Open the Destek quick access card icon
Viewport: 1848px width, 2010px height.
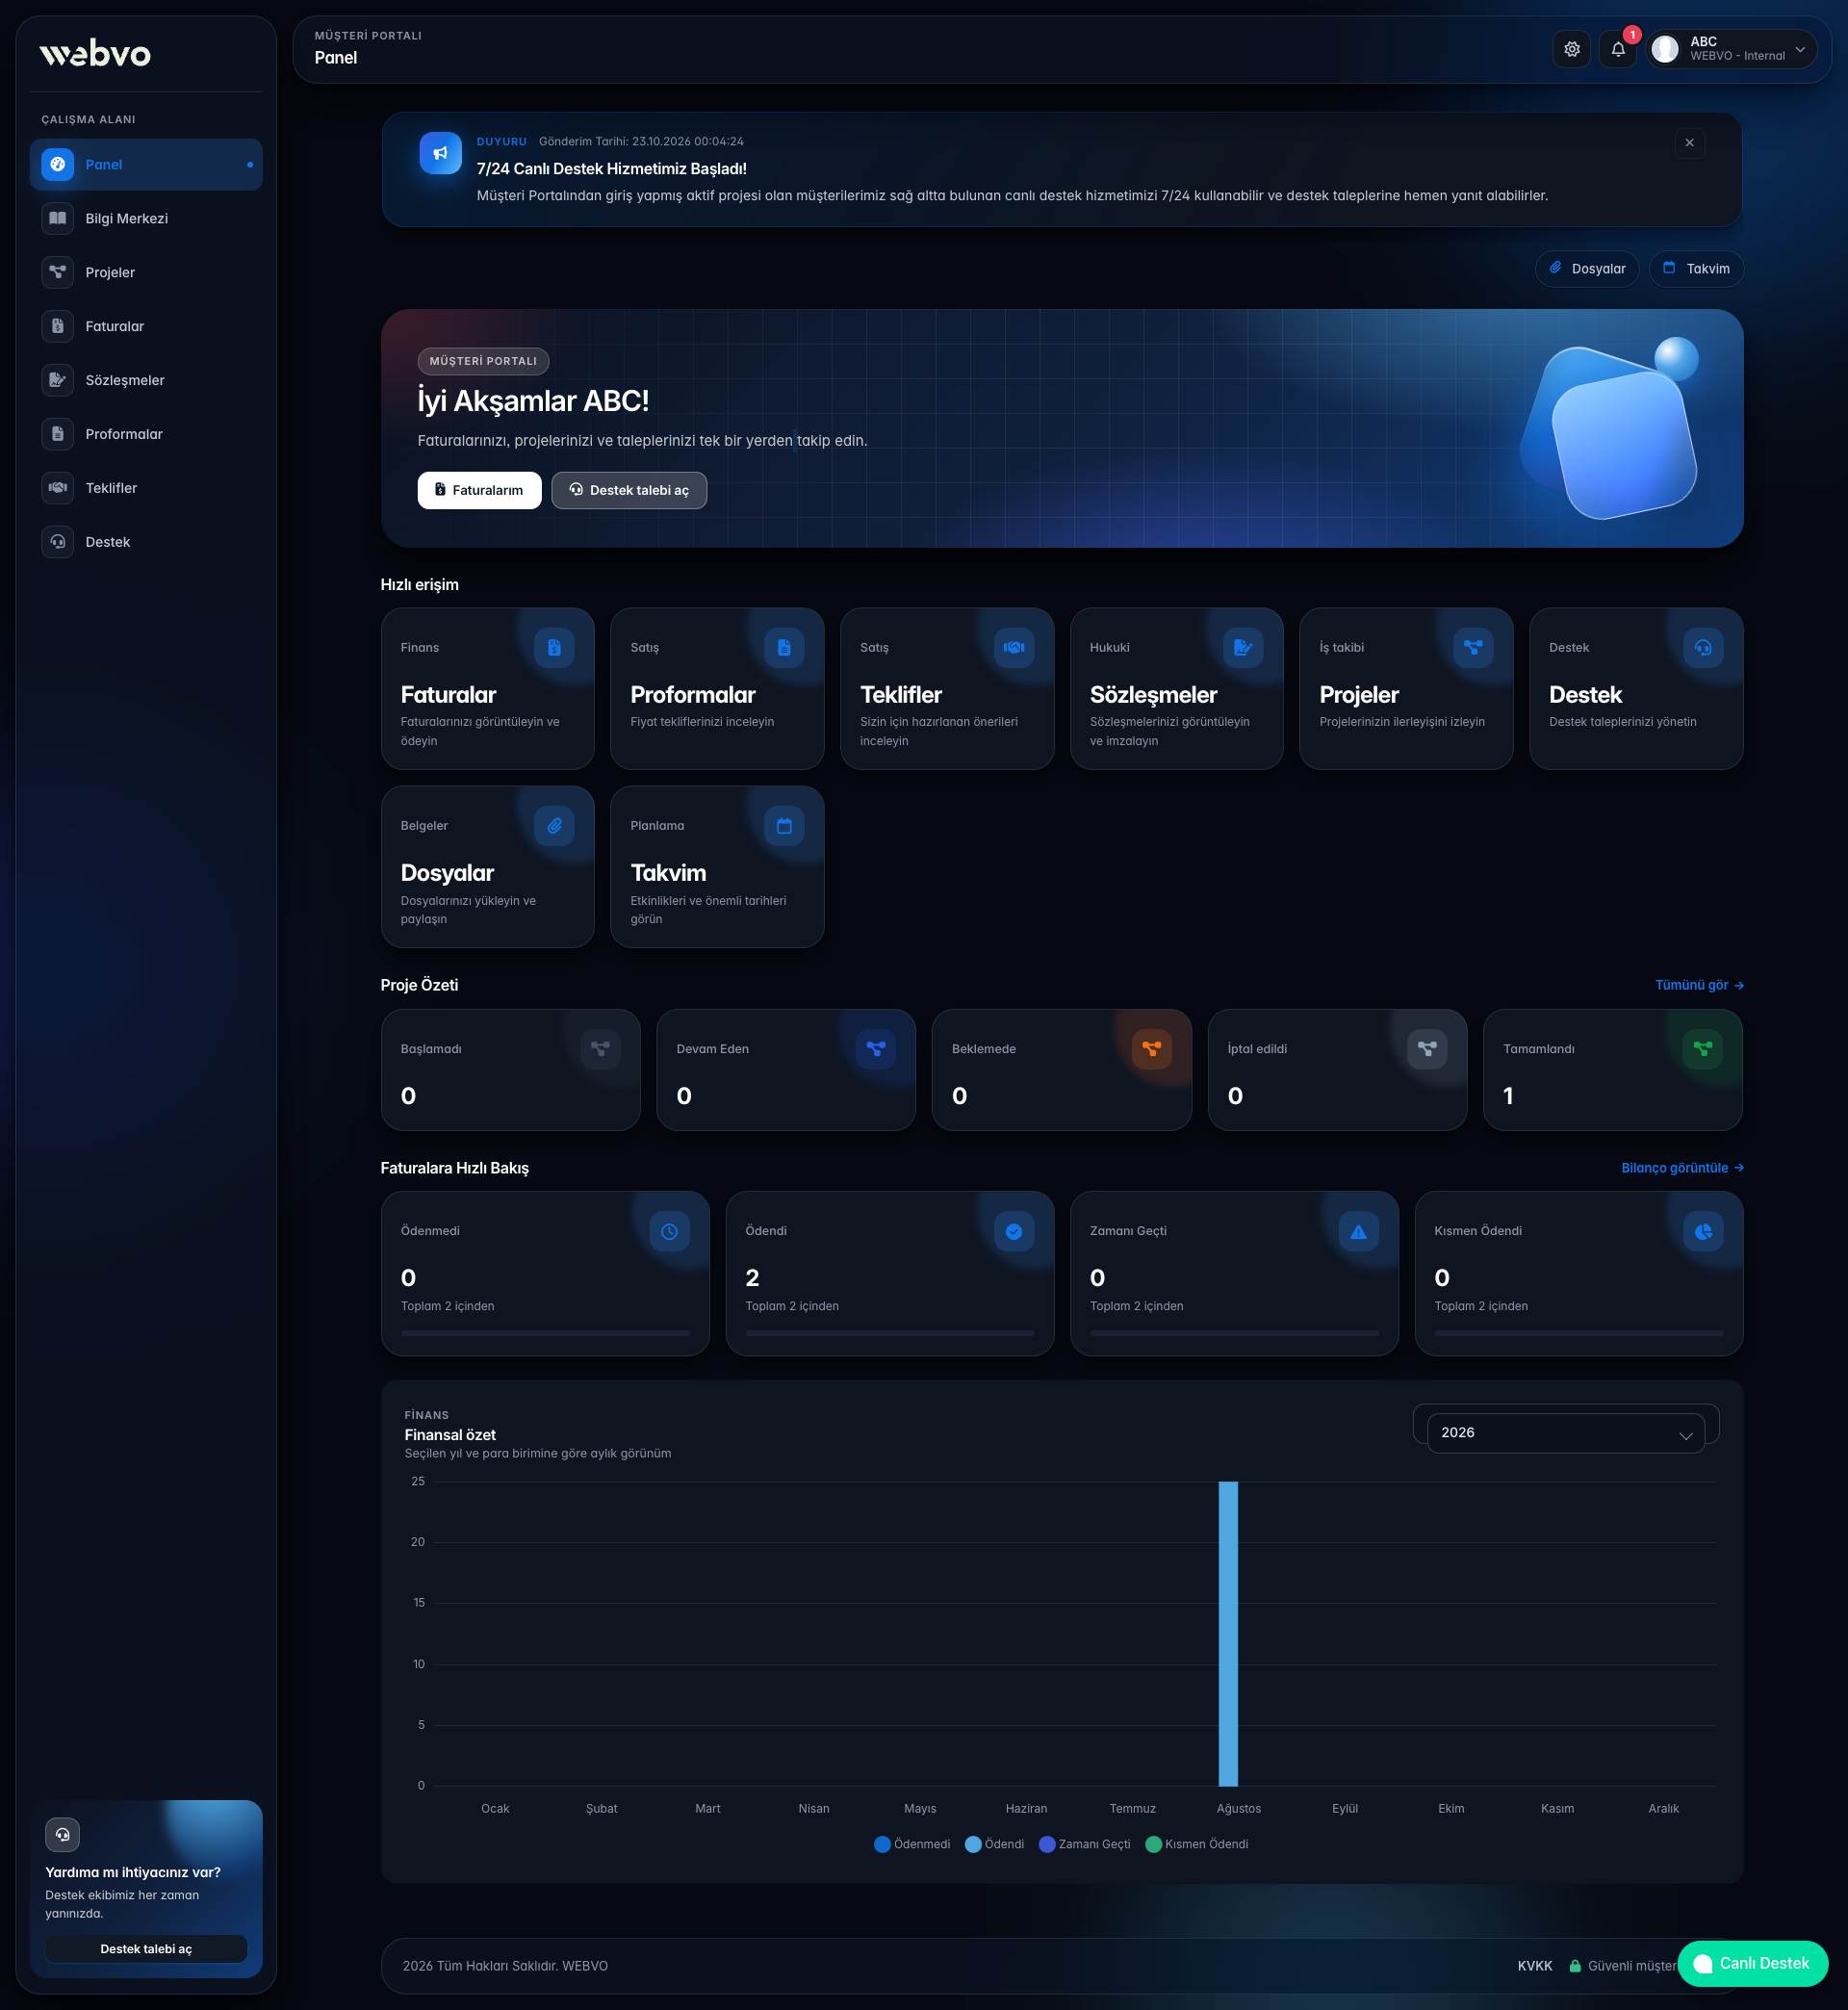tap(1703, 648)
